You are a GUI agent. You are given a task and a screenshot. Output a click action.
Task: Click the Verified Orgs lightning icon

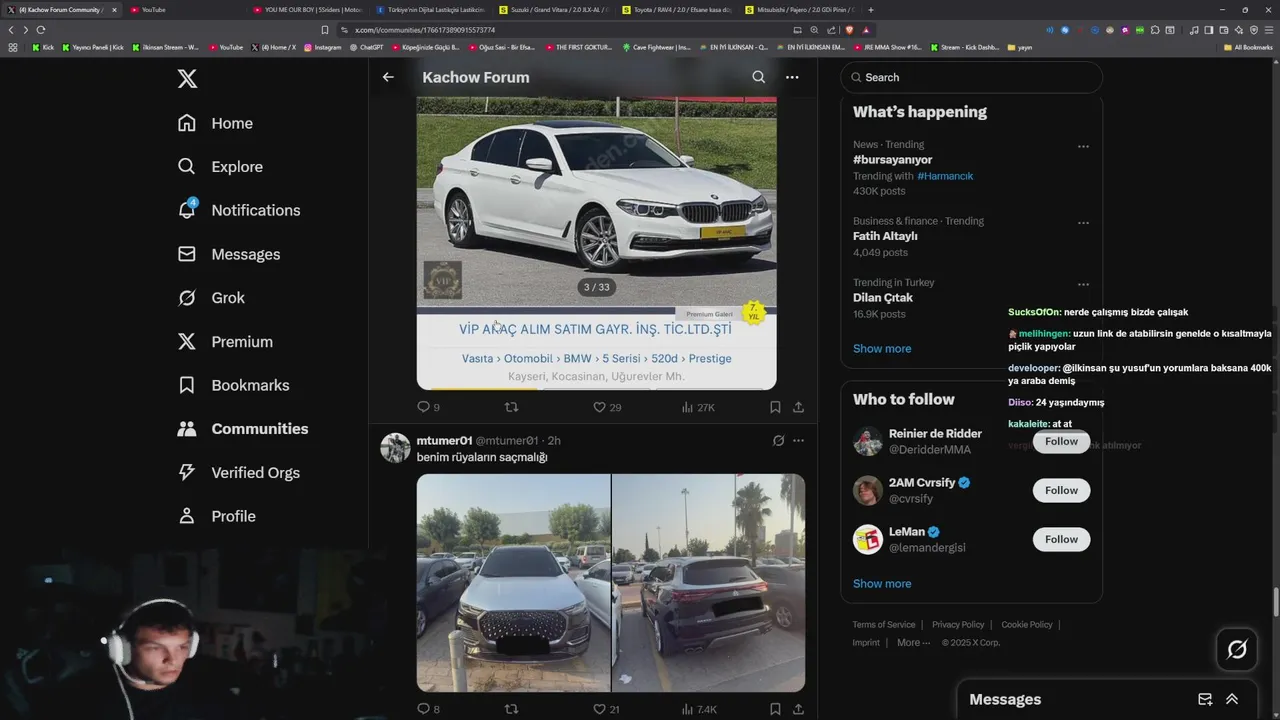click(x=186, y=472)
